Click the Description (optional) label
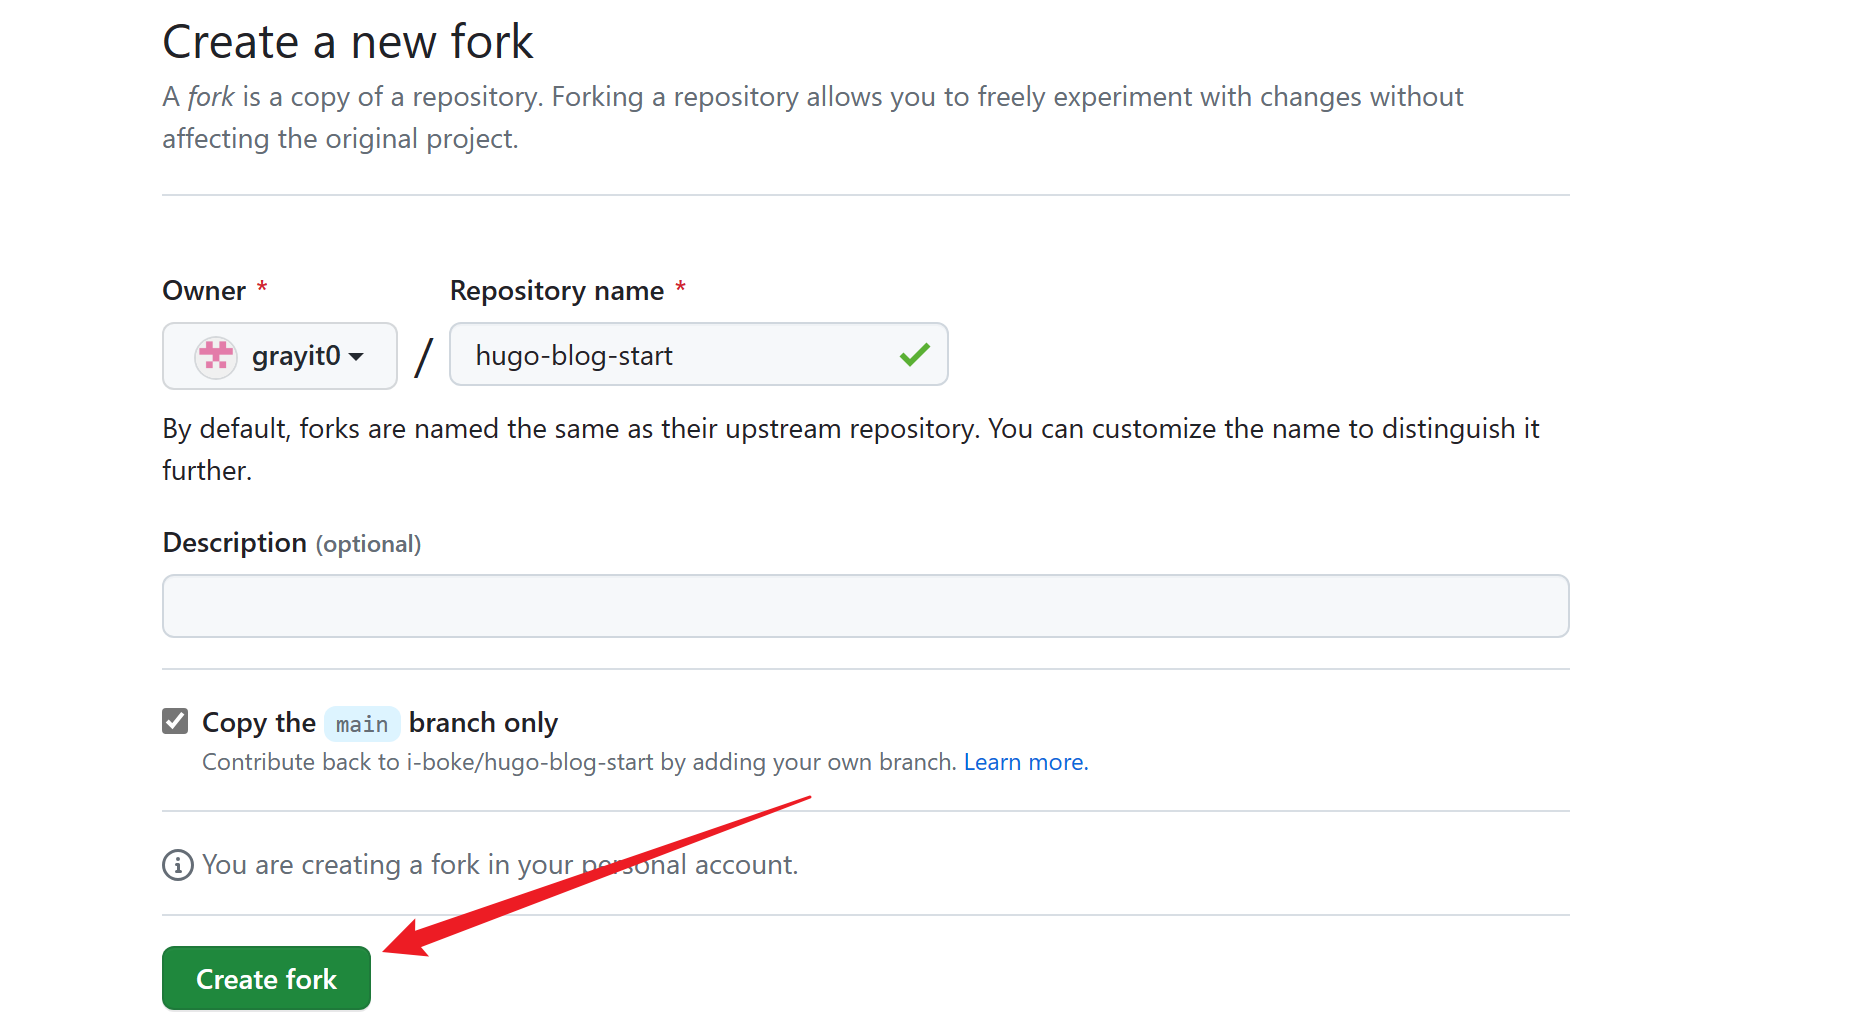 point(291,543)
